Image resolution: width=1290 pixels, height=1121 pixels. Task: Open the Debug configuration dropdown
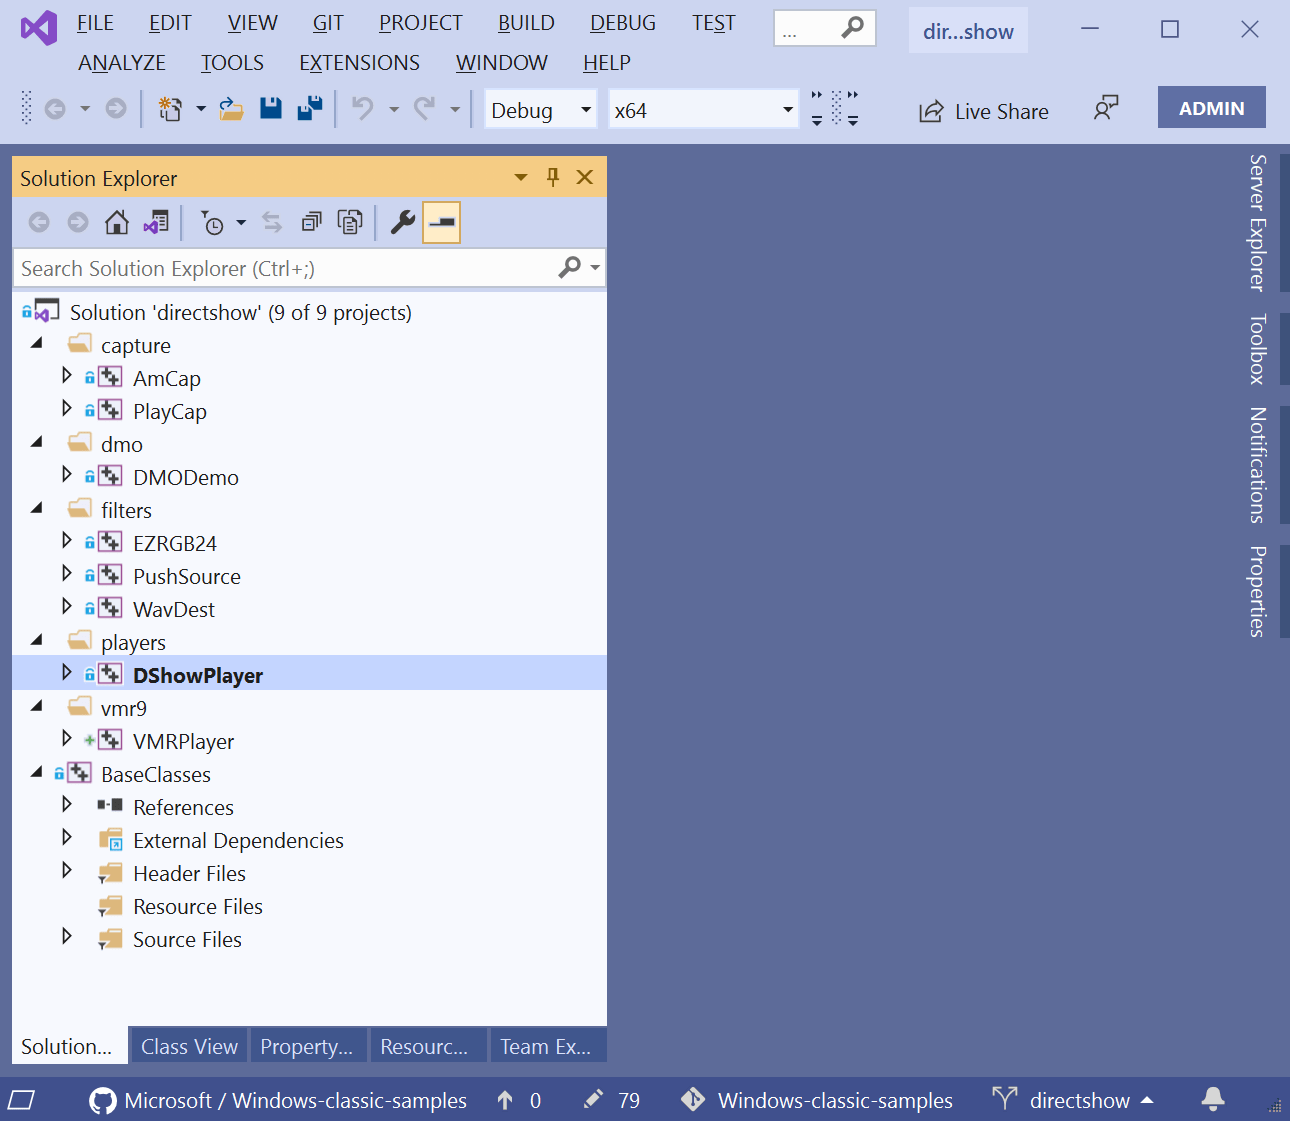pos(539,109)
